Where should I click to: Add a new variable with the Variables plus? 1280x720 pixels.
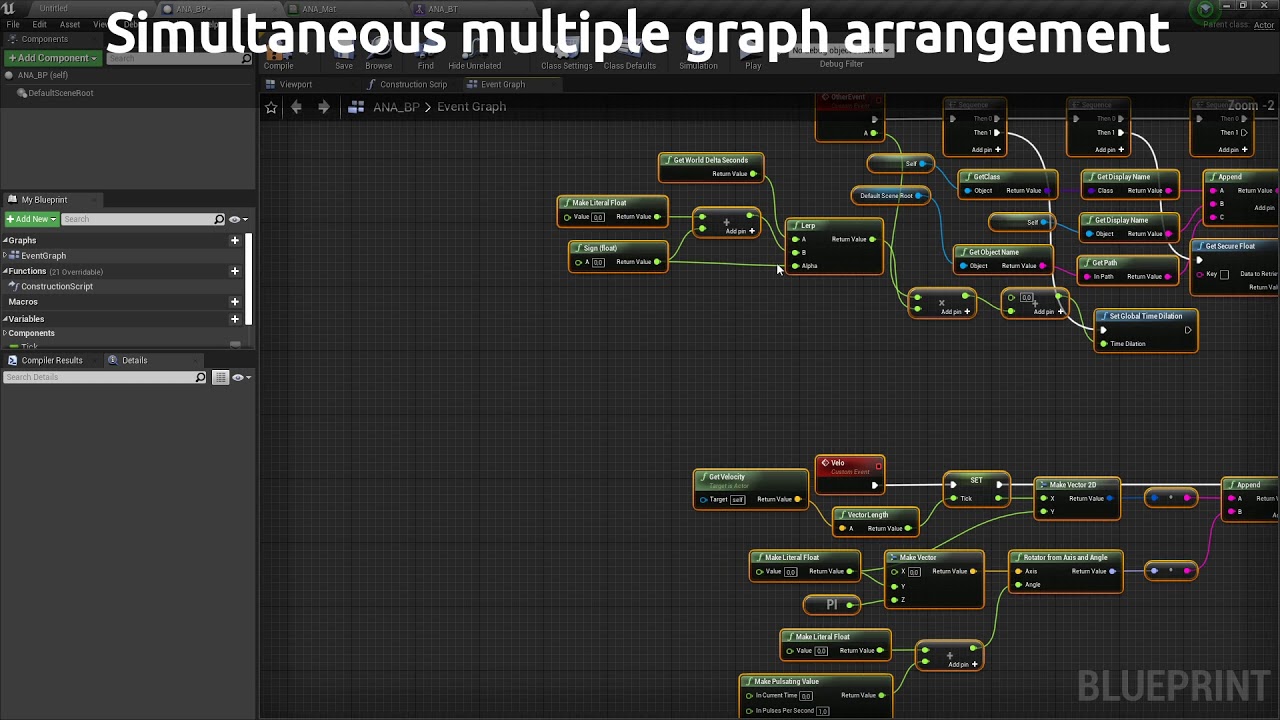click(235, 319)
